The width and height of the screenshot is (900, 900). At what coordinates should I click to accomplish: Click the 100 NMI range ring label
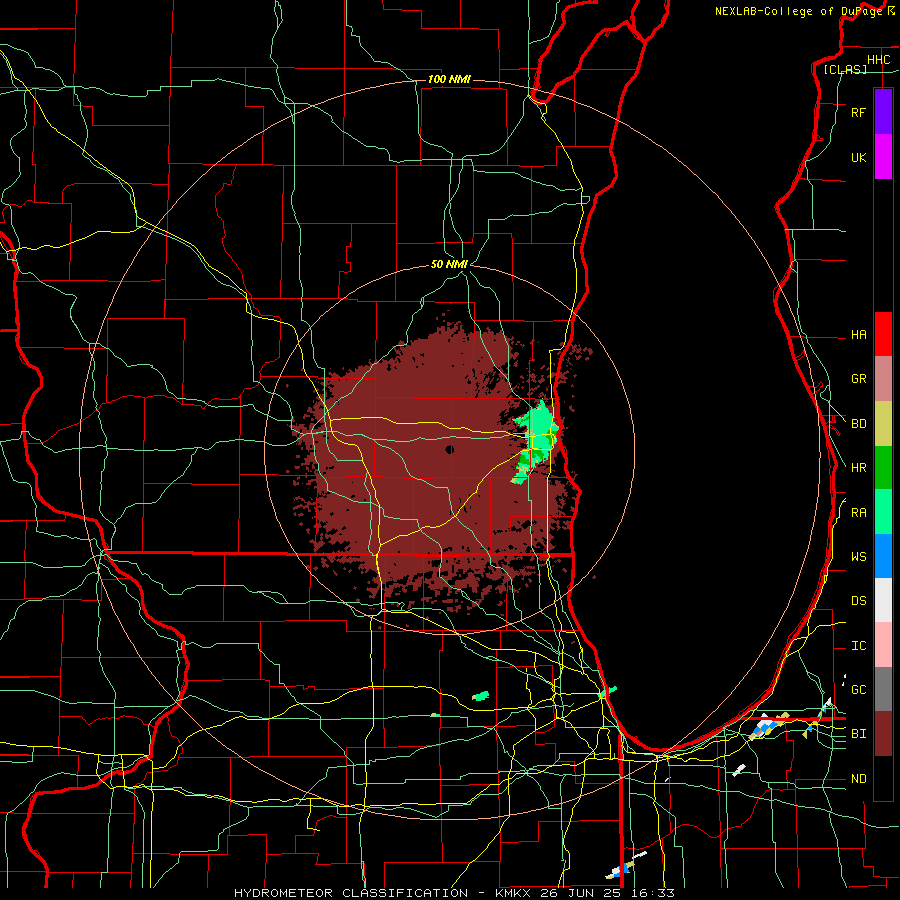[449, 79]
